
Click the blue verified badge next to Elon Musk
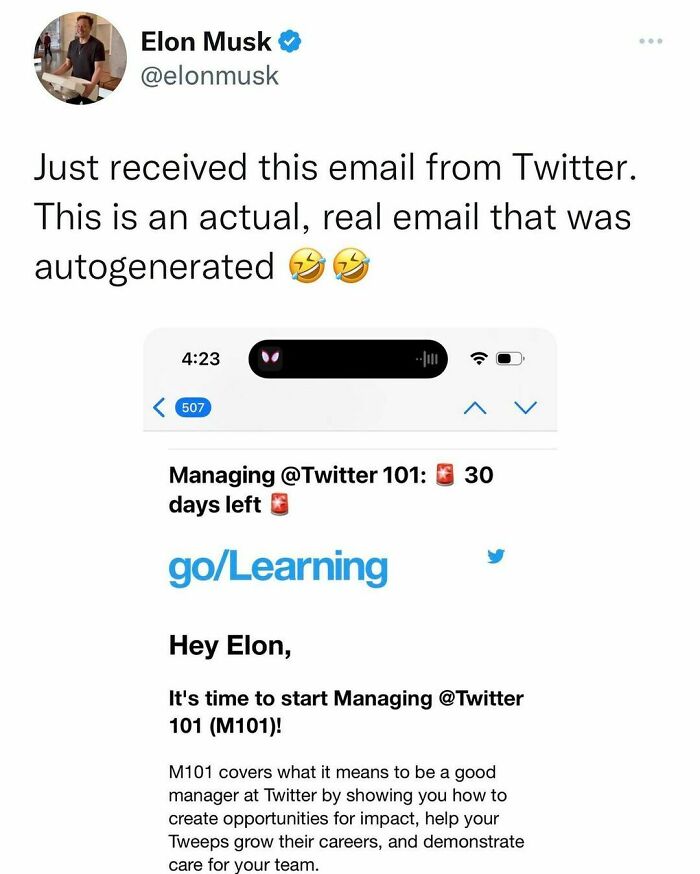click(x=289, y=41)
